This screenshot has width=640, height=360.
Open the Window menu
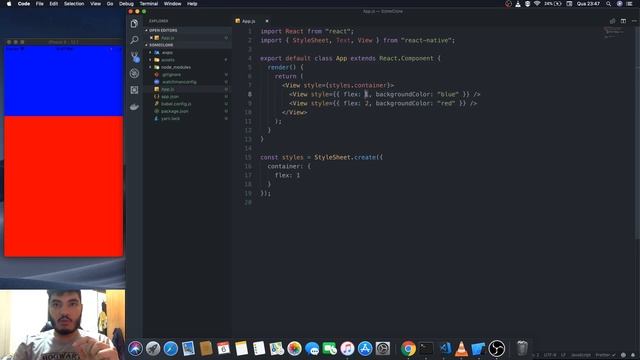point(172,4)
